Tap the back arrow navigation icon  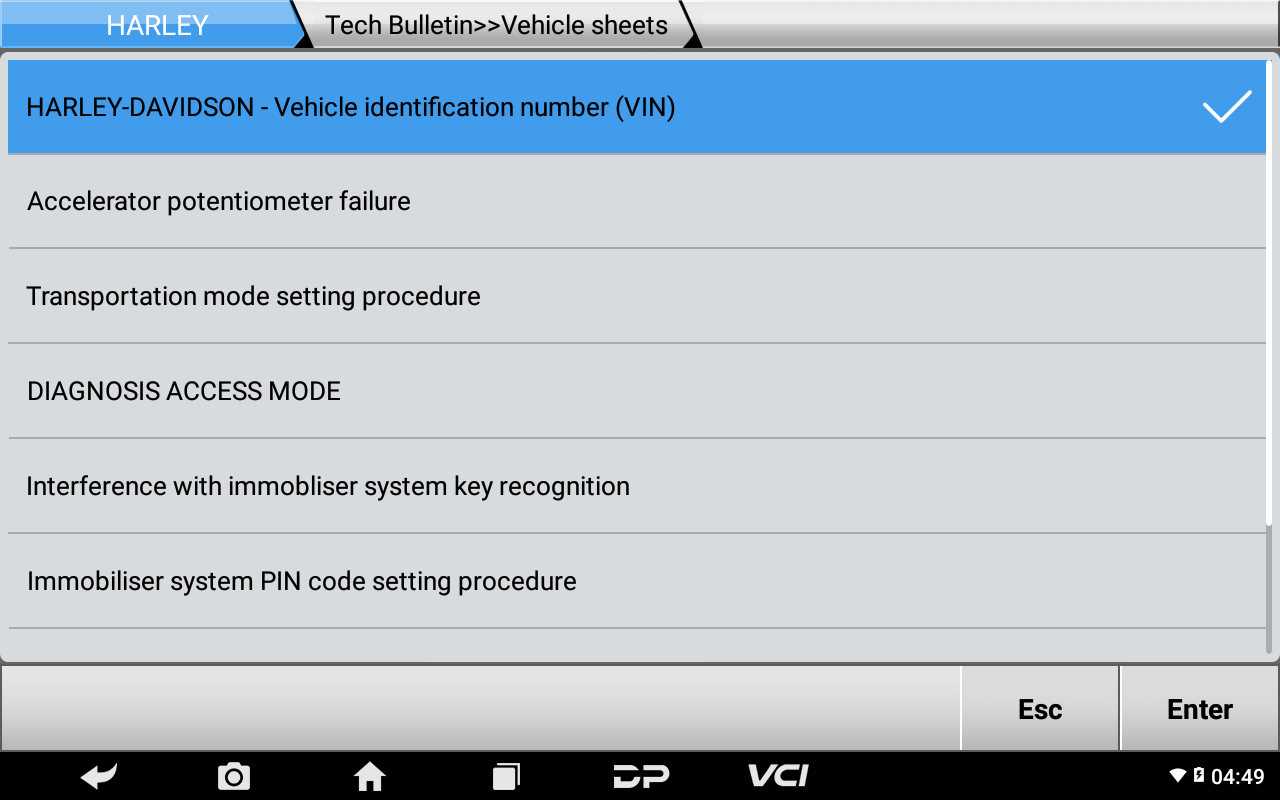99,776
